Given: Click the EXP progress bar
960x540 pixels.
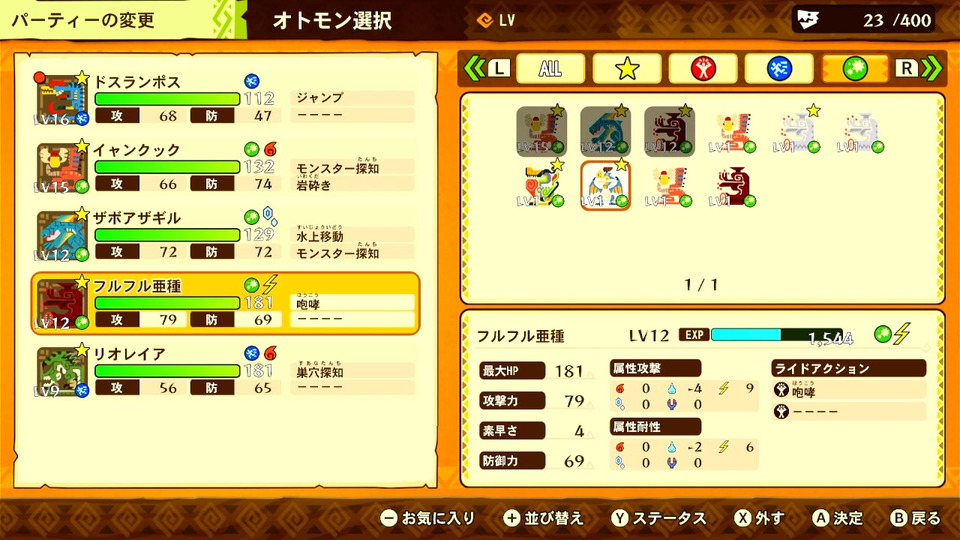Looking at the screenshot, I should coord(778,335).
